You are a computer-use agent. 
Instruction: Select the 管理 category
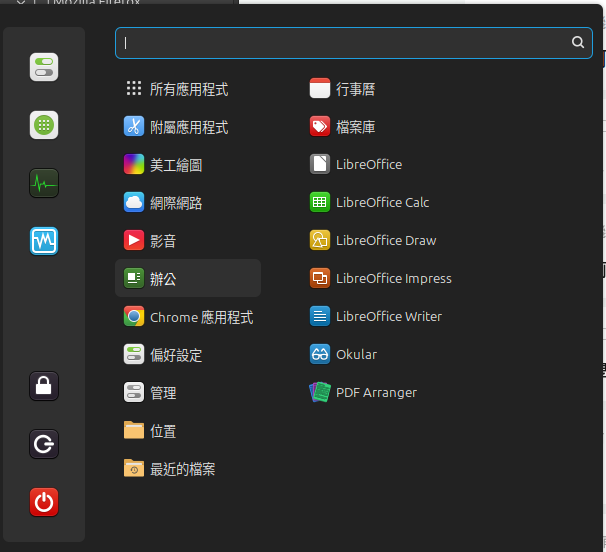tap(188, 392)
